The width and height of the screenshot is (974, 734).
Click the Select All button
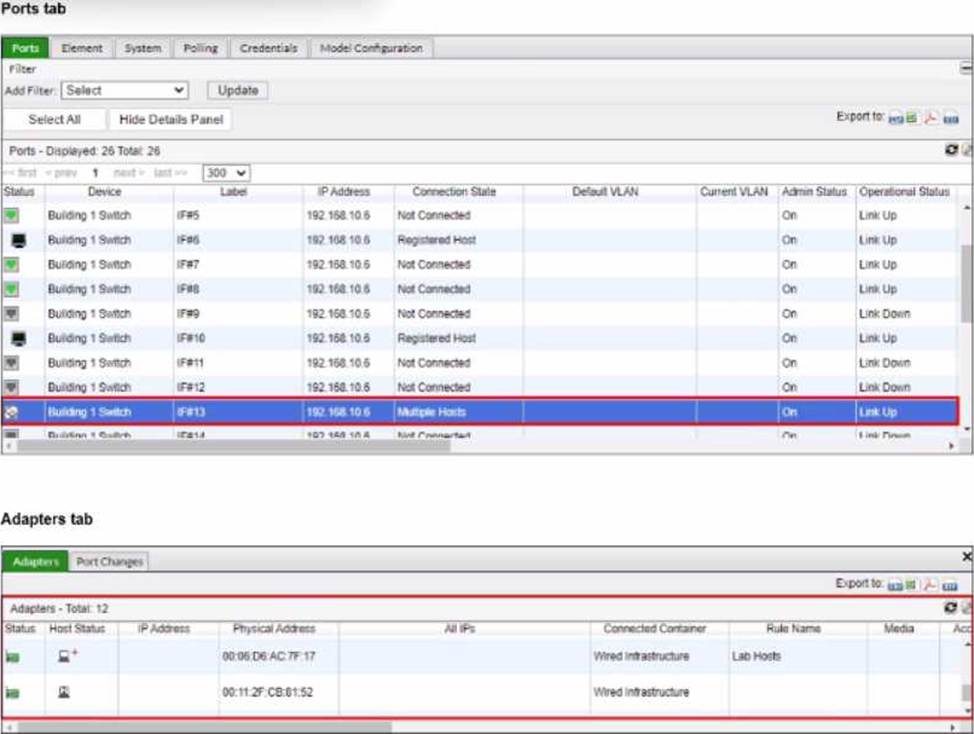54,119
